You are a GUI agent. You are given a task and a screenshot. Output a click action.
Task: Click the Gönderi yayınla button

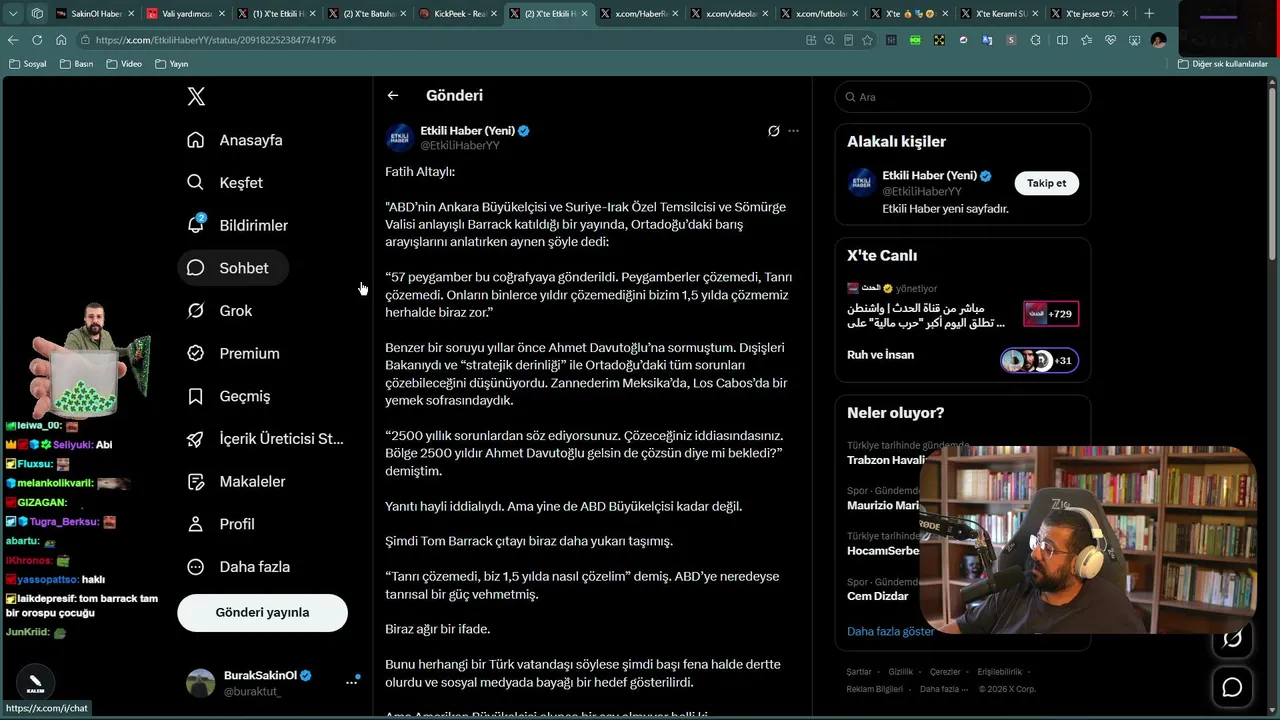point(262,613)
